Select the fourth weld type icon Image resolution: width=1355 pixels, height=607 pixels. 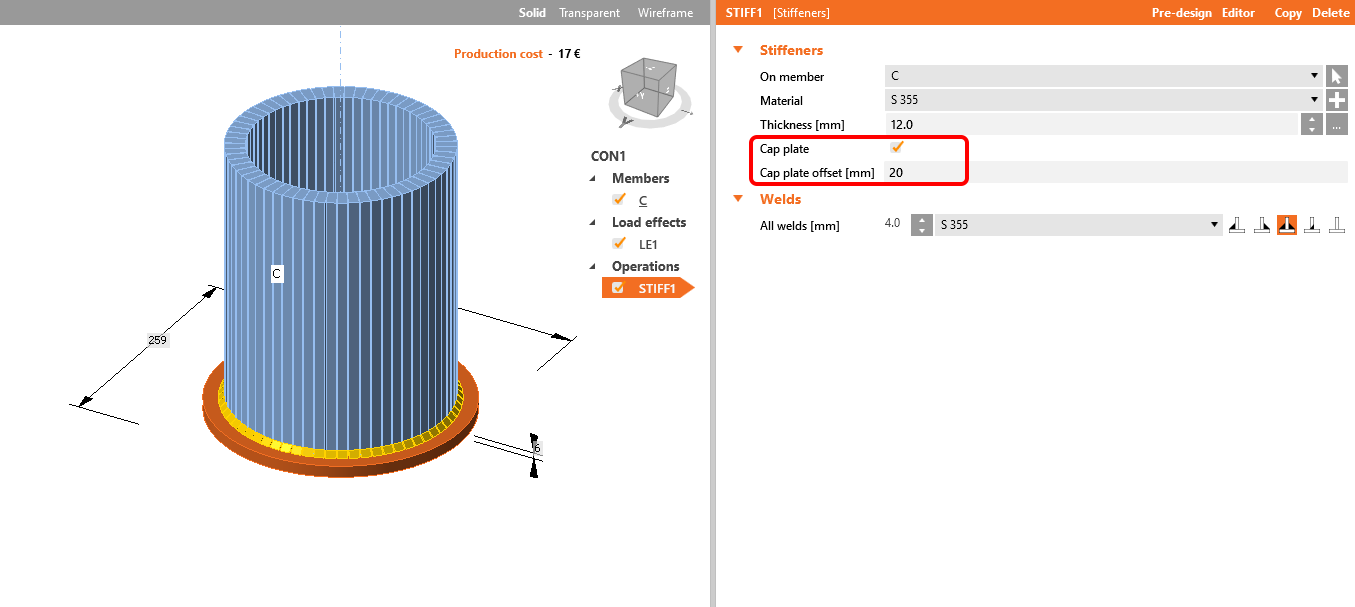[1312, 225]
